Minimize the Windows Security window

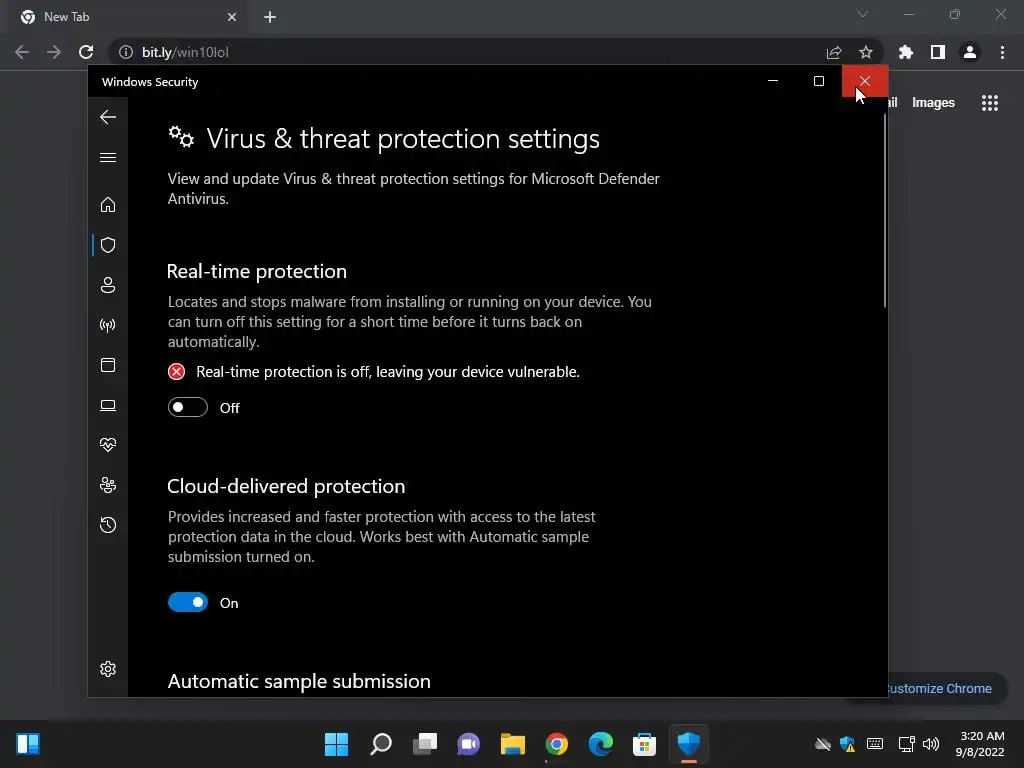(773, 81)
